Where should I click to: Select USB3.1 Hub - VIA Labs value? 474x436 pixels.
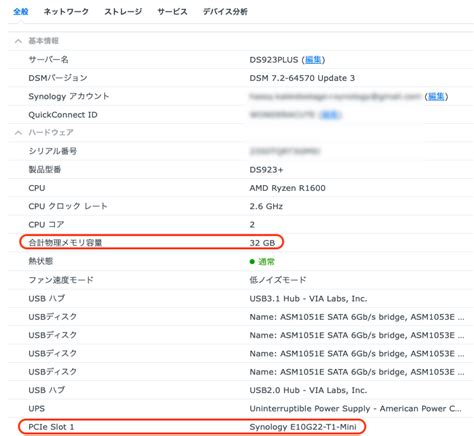(308, 298)
